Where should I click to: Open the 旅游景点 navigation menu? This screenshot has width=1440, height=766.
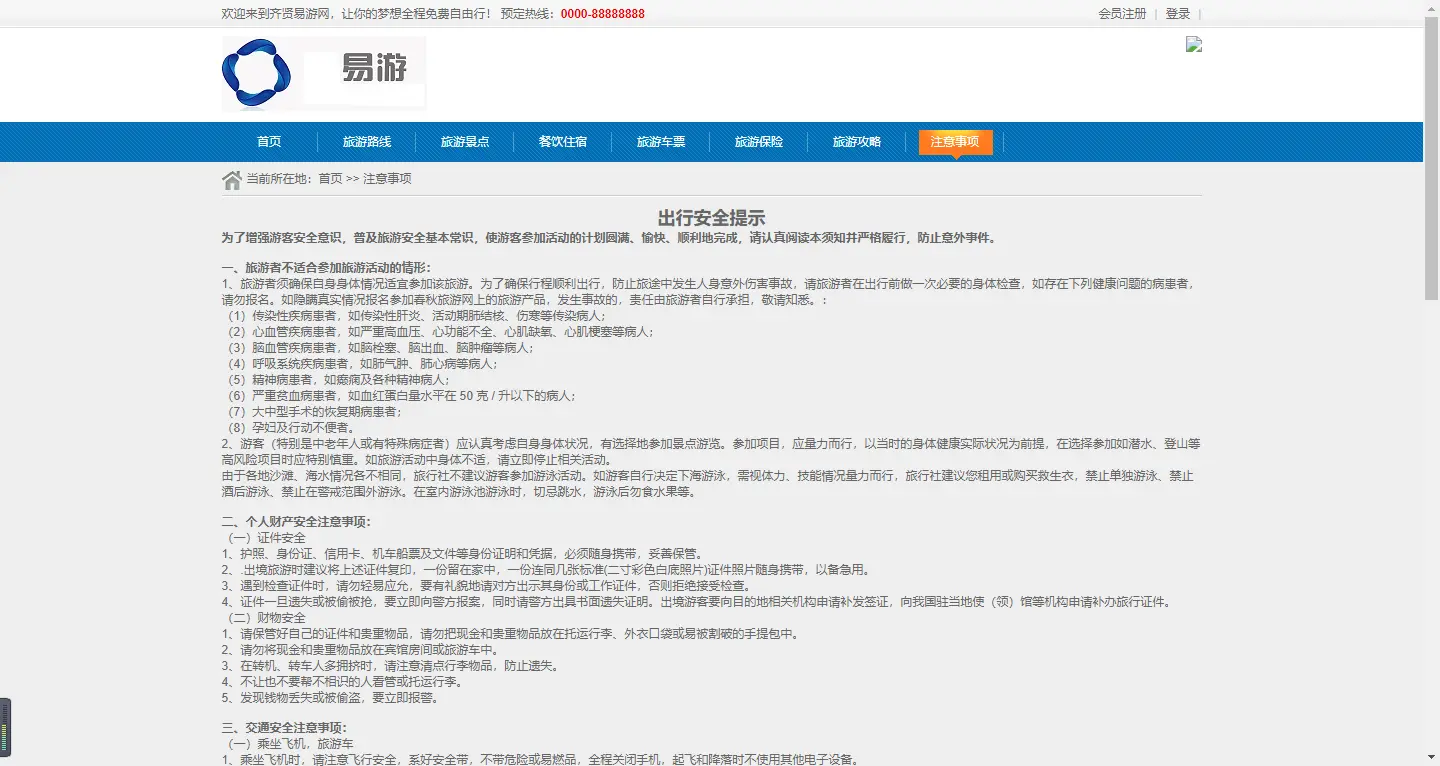pyautogui.click(x=464, y=142)
